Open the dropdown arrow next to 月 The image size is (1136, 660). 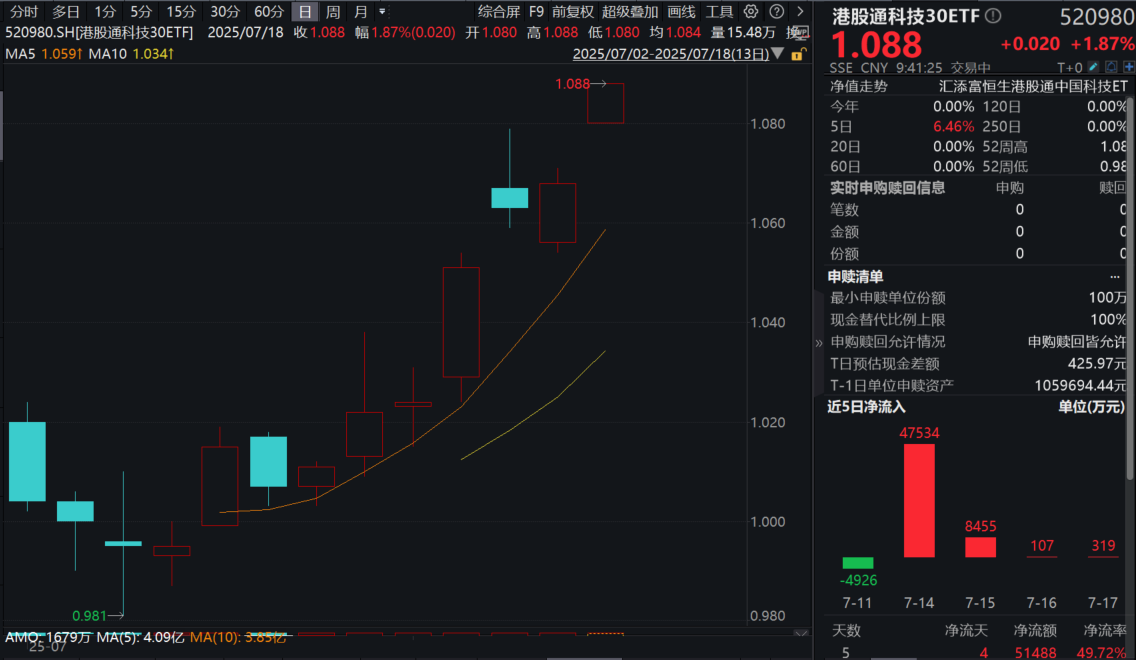(381, 13)
